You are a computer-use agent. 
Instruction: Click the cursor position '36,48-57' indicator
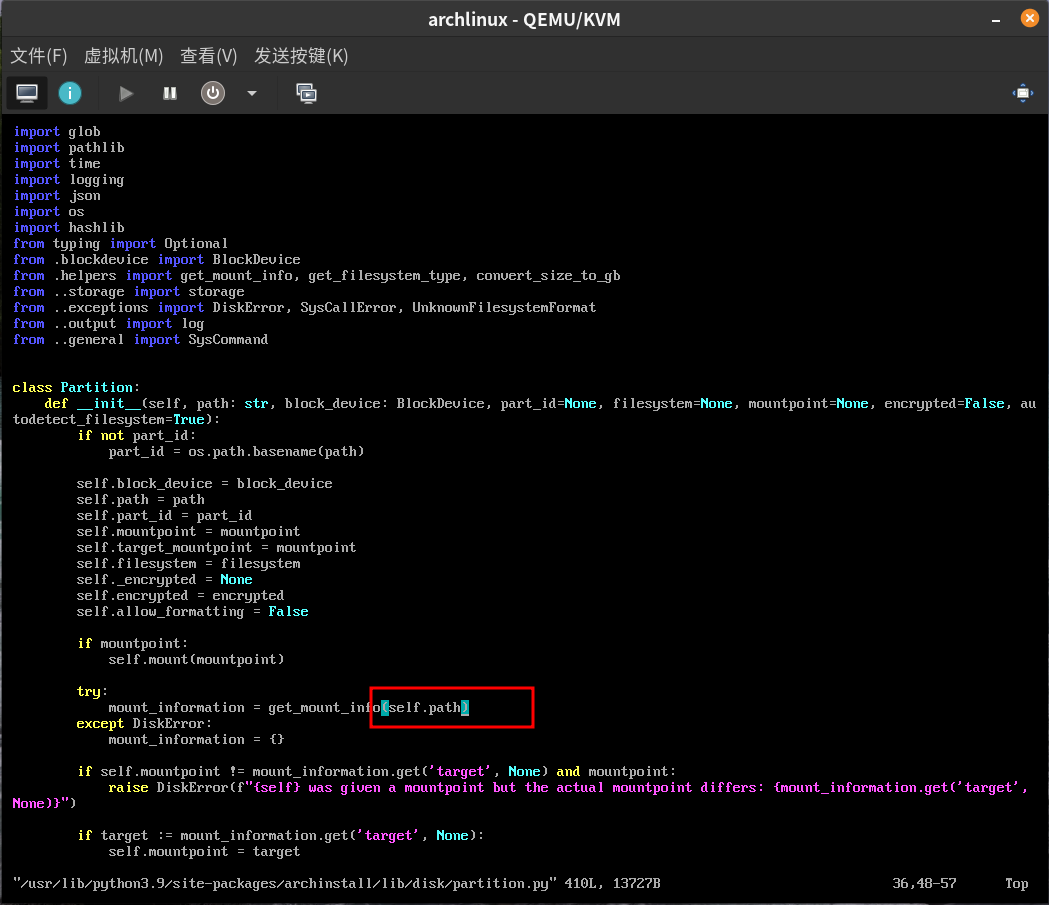point(924,884)
